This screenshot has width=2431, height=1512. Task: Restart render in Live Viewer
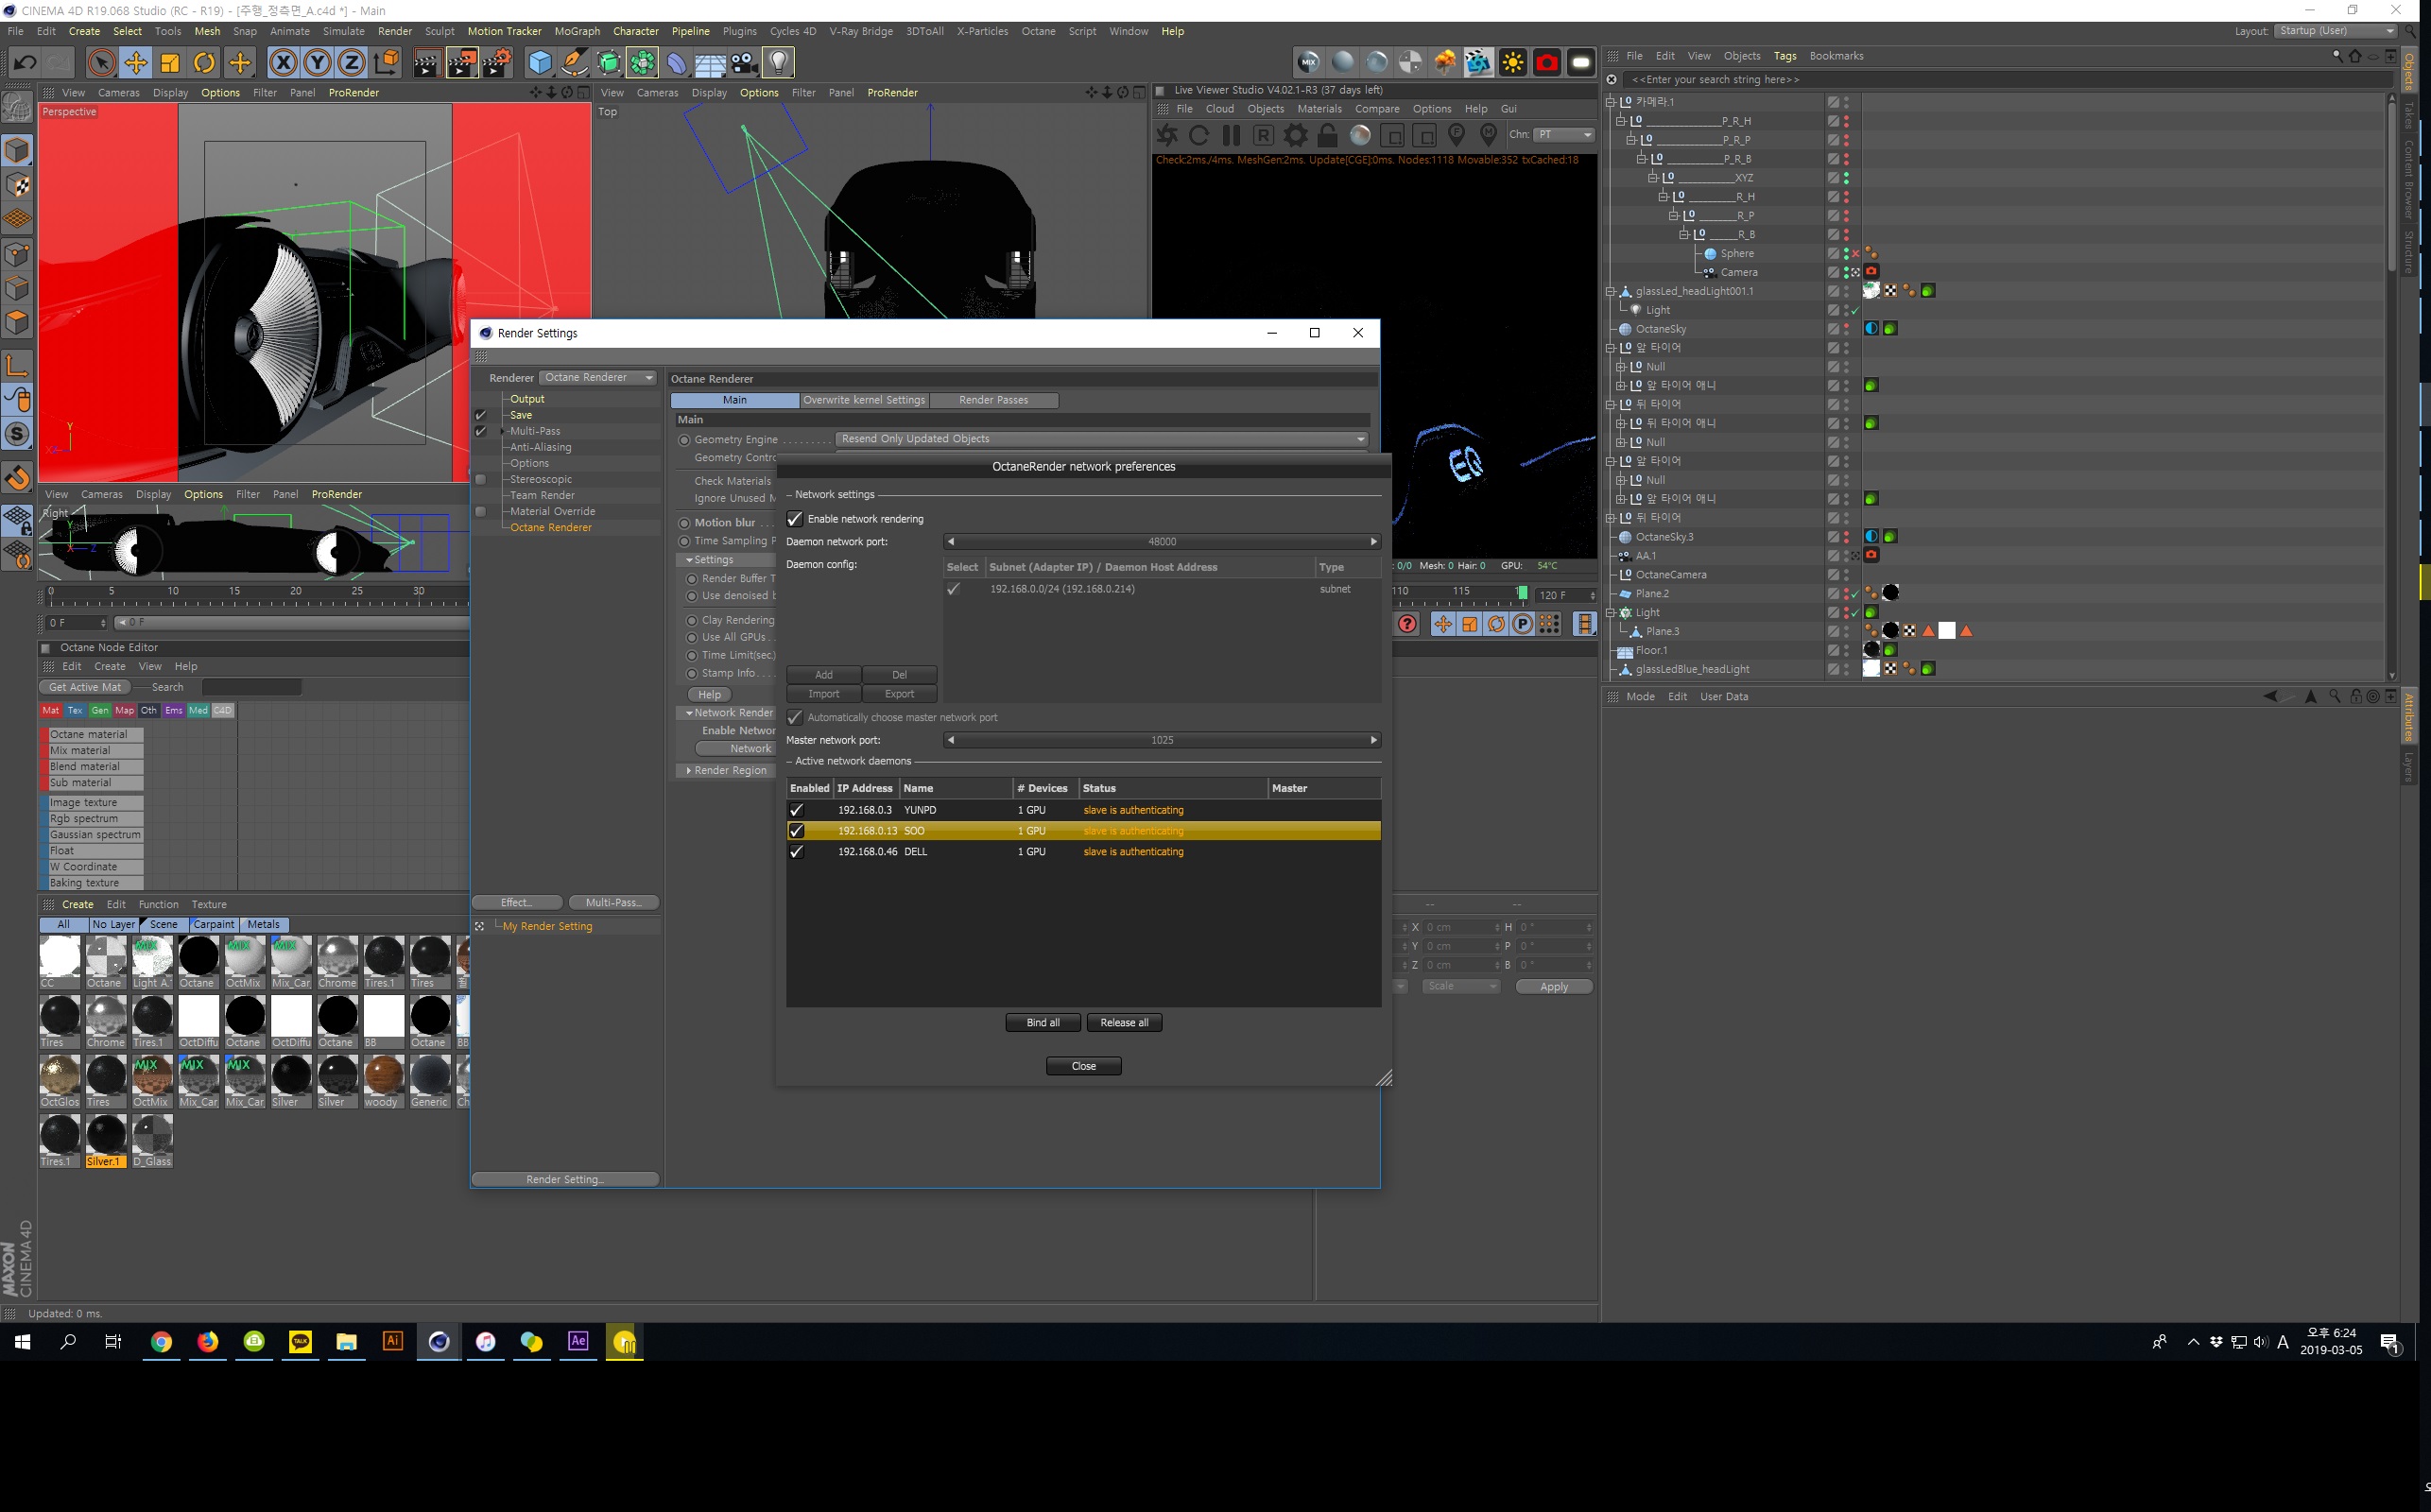tap(1199, 135)
